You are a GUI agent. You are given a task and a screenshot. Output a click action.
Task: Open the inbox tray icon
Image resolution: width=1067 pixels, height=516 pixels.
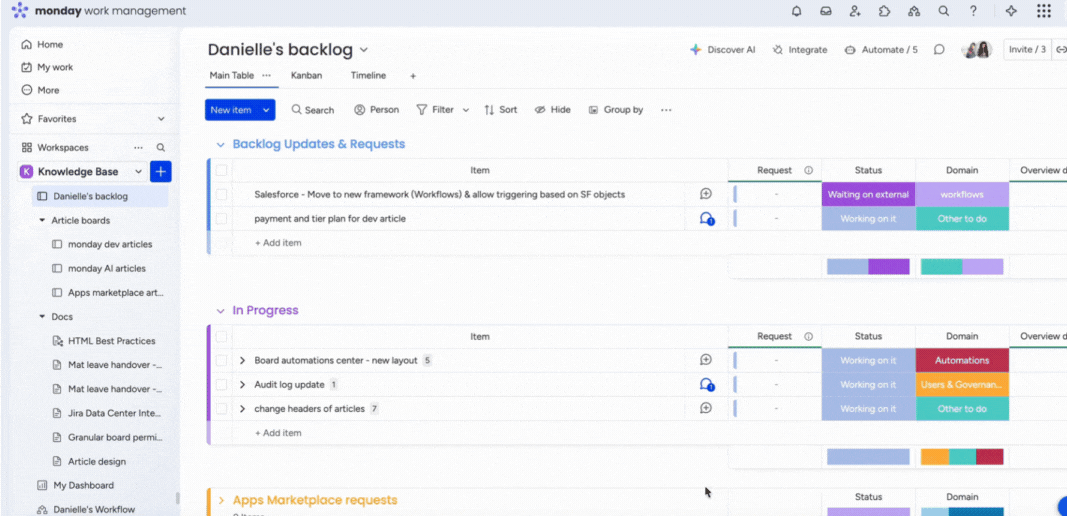tap(825, 11)
